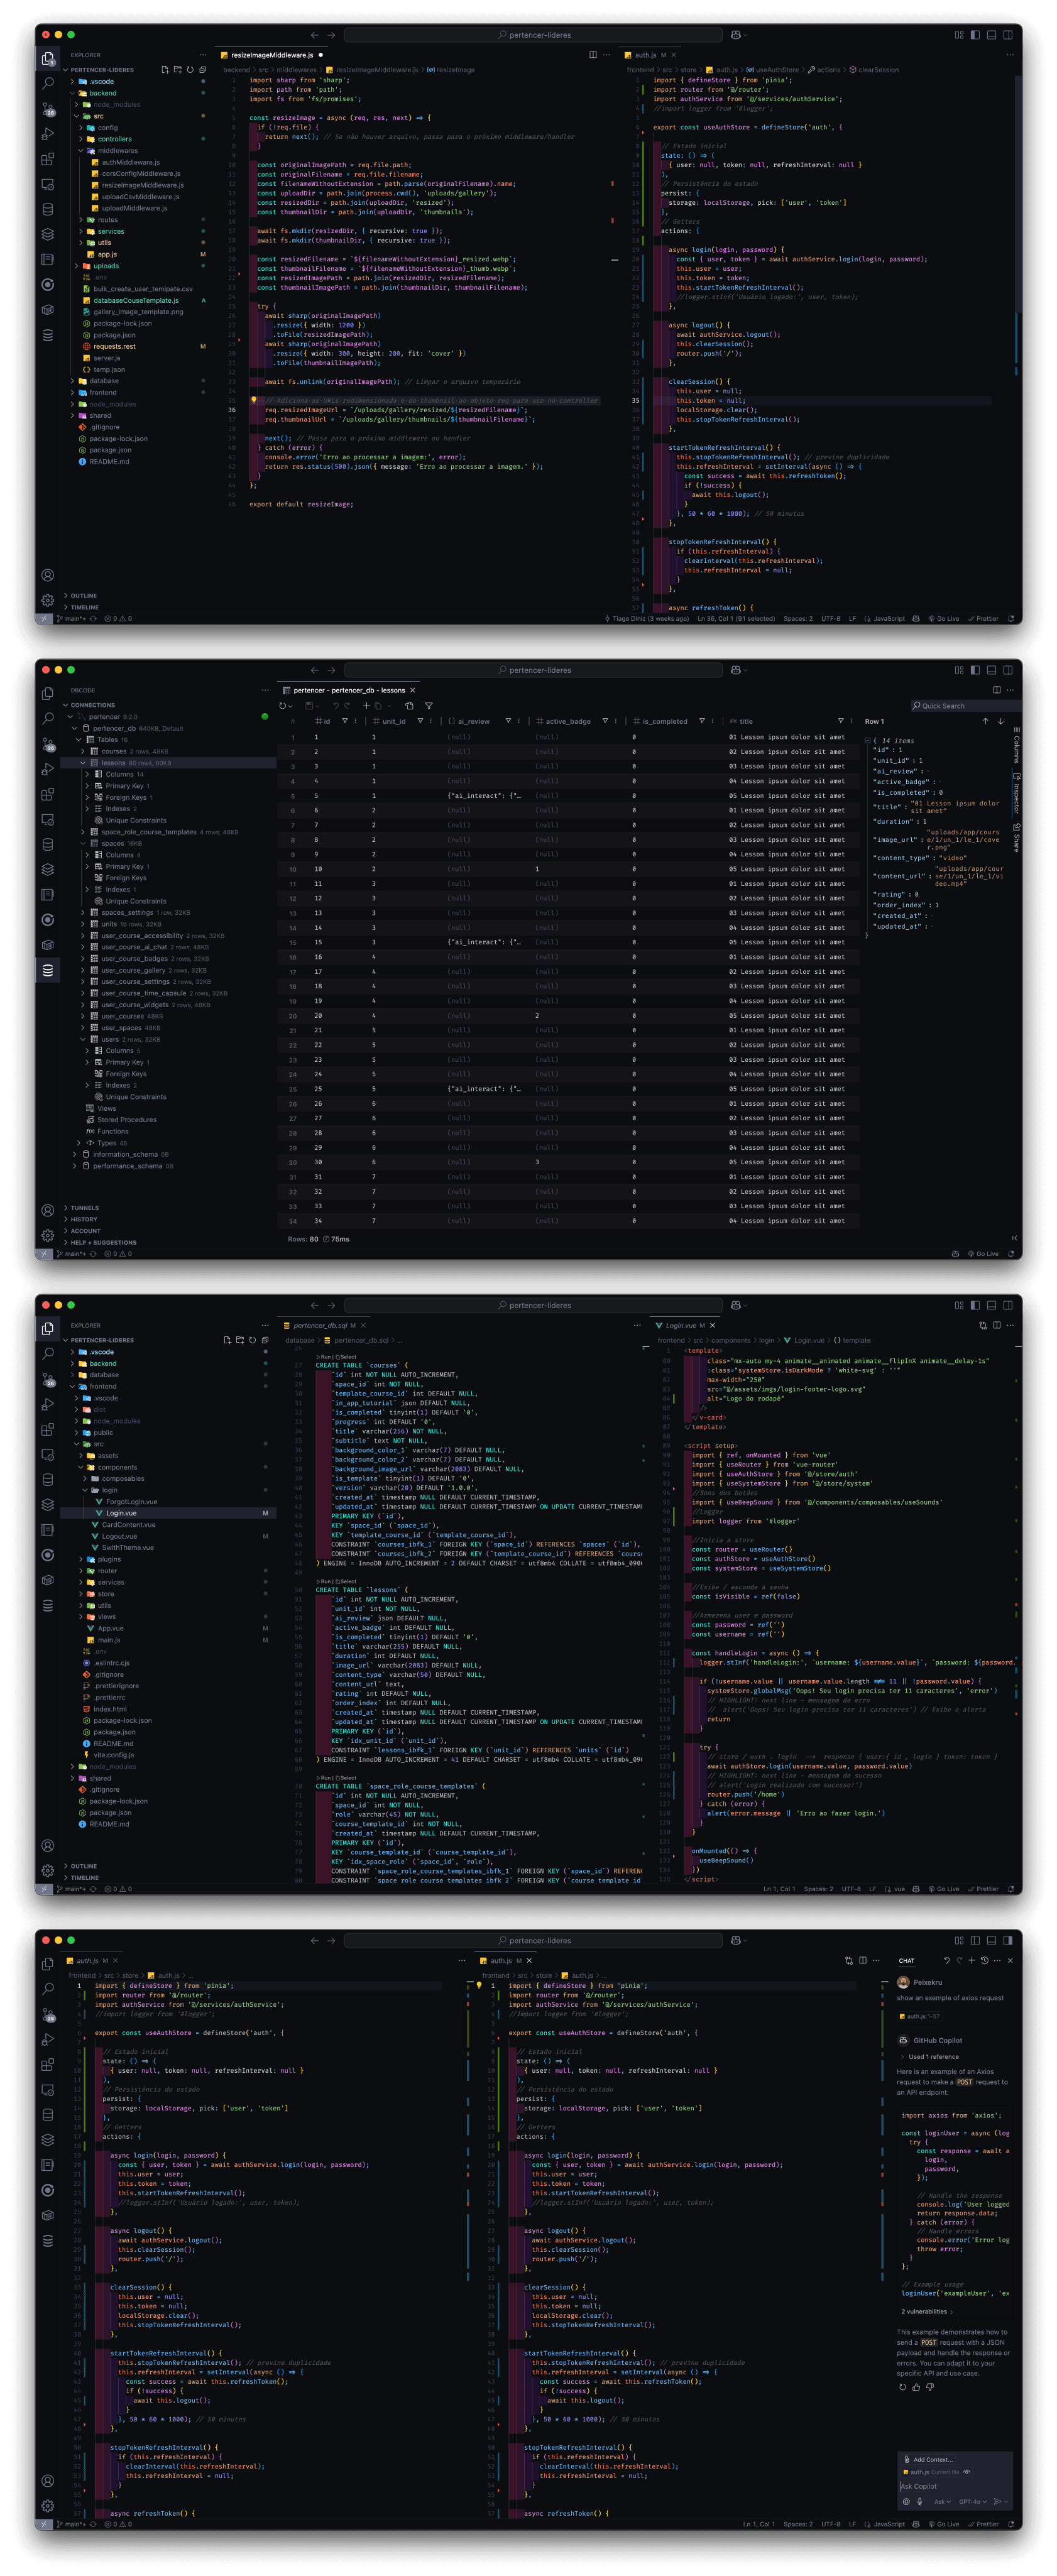1057x2576 pixels.
Task: Click Refresh Explorer icon in first window
Action: [190, 70]
